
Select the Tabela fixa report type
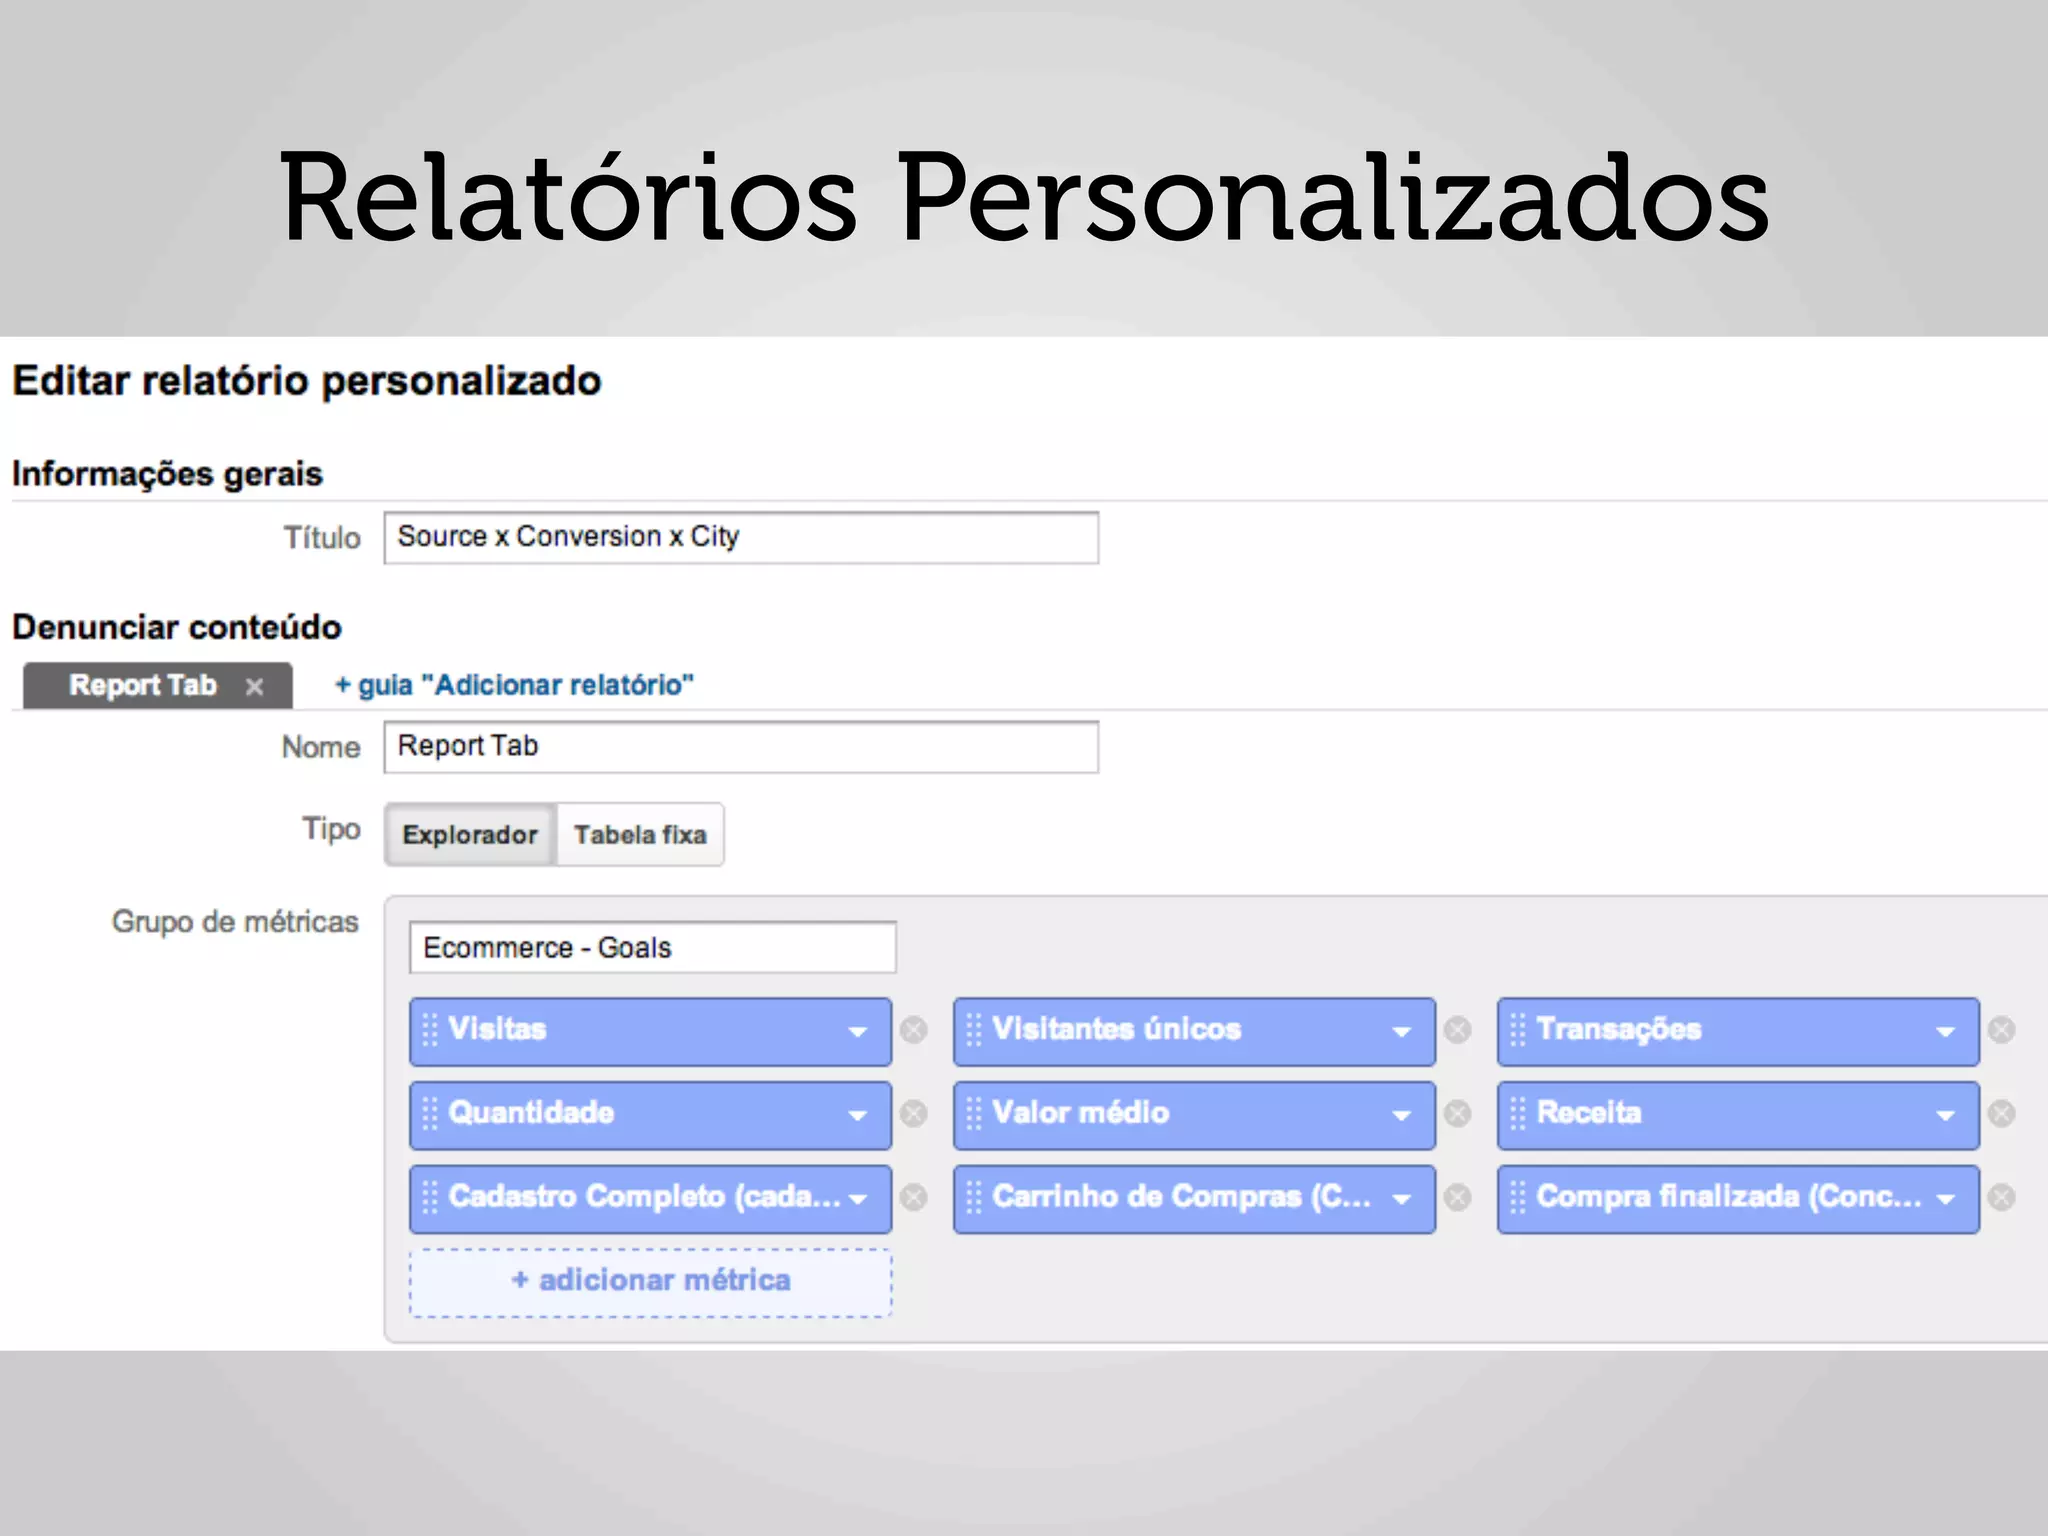click(x=640, y=834)
